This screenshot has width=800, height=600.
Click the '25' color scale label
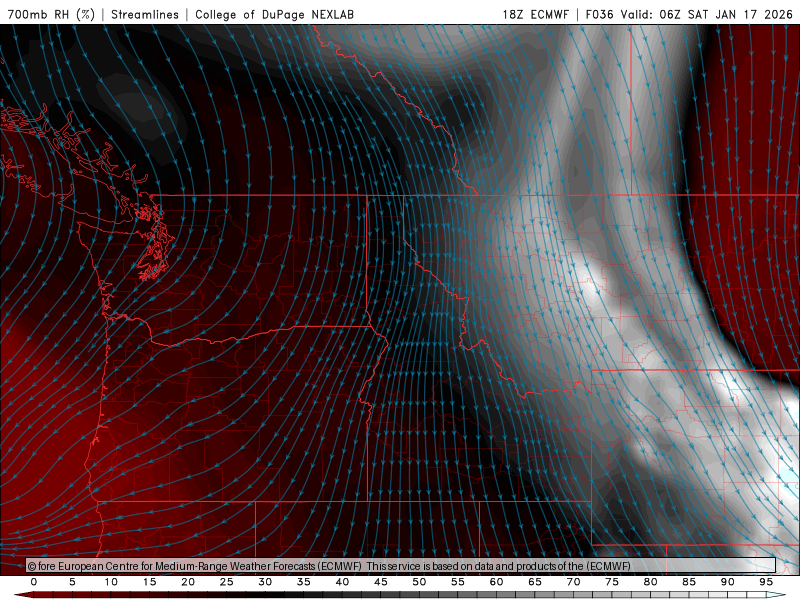[x=226, y=582]
